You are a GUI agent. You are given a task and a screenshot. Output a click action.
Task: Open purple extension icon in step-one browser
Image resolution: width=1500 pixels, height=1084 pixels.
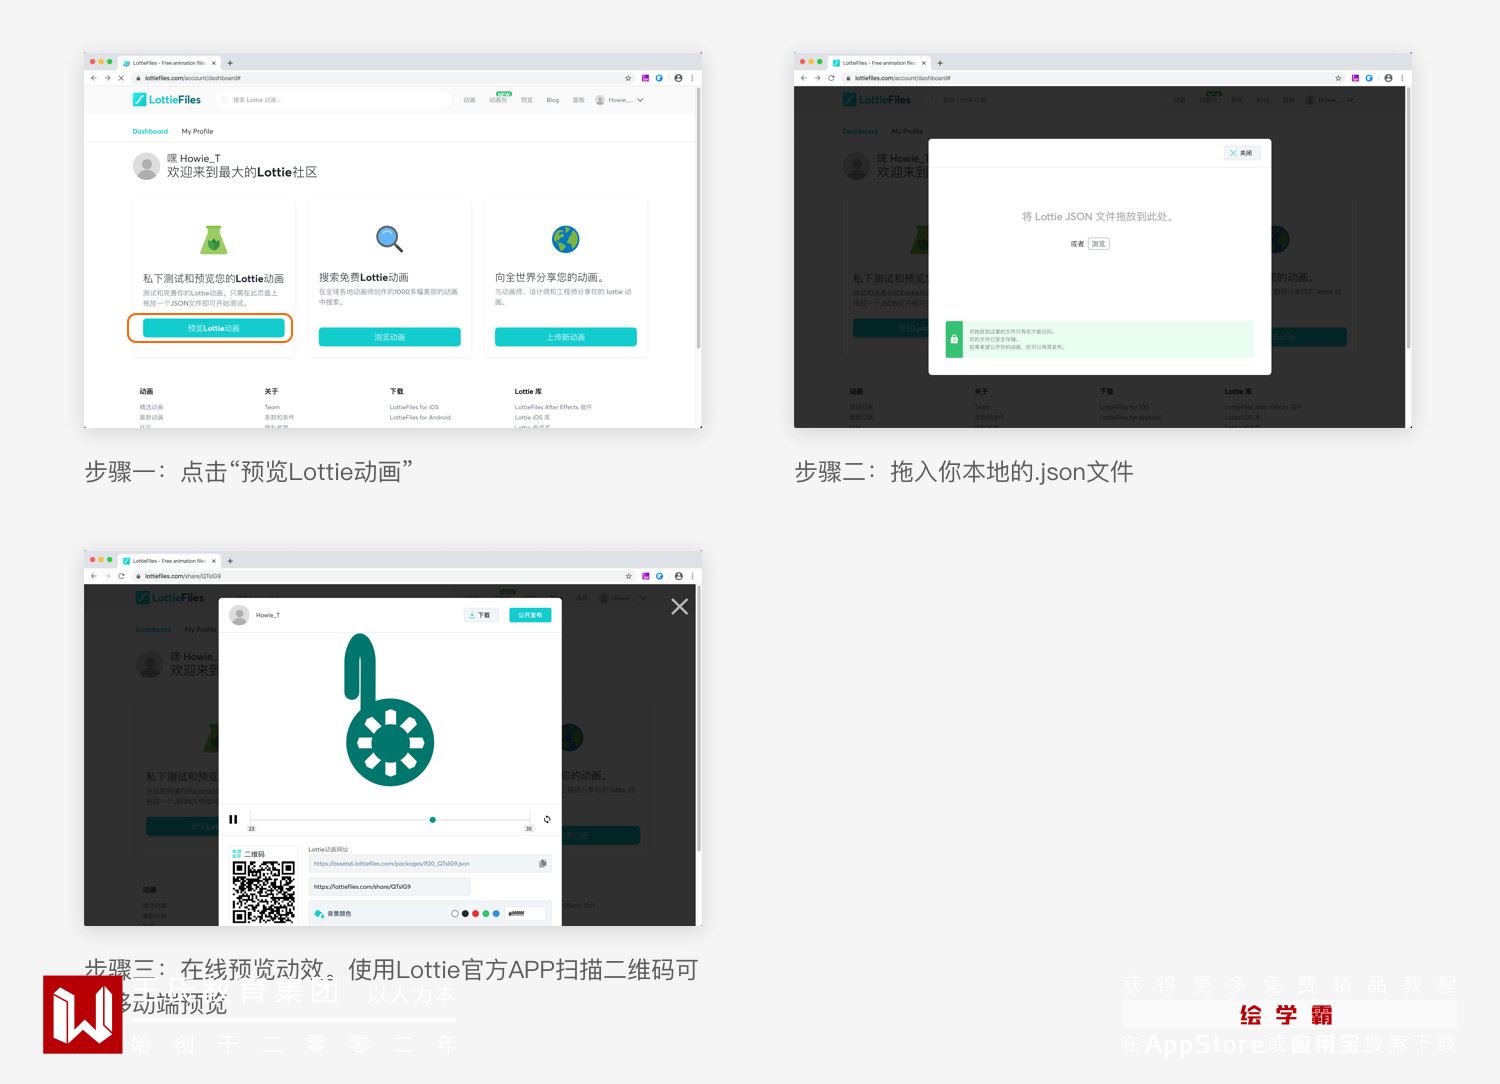pyautogui.click(x=646, y=78)
